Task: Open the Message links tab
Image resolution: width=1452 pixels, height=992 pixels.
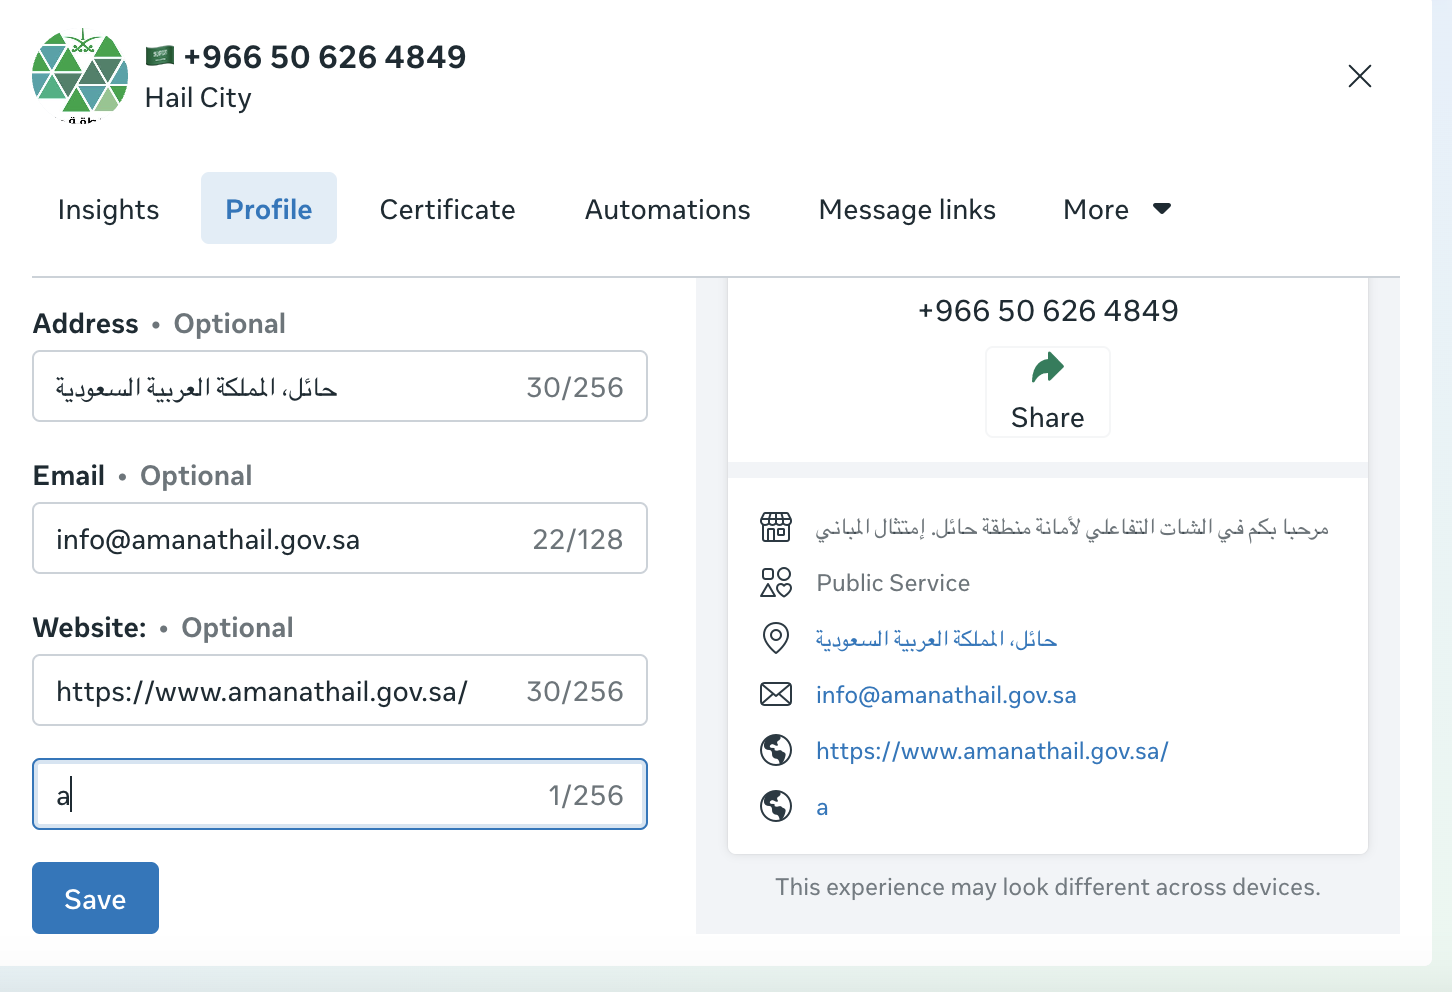Action: point(907,209)
